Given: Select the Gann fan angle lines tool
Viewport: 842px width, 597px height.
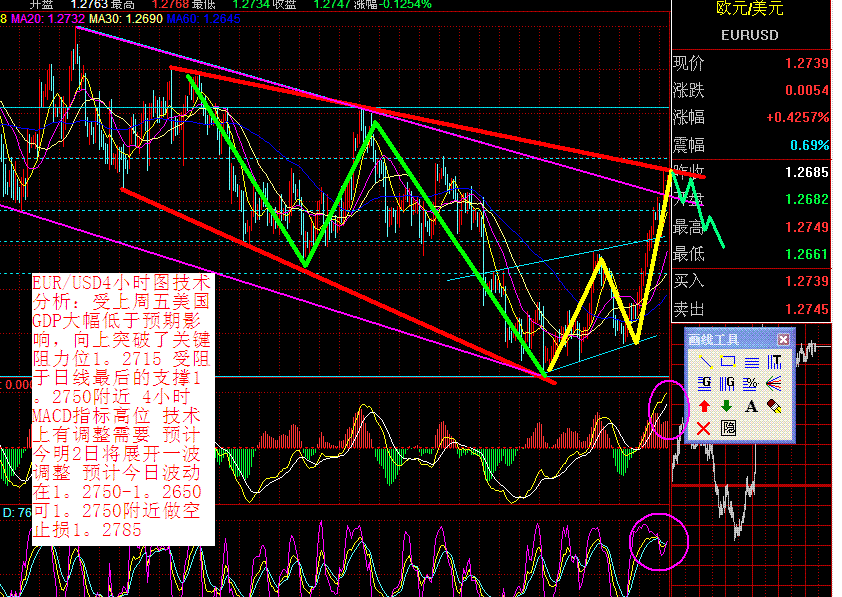Looking at the screenshot, I should (774, 384).
